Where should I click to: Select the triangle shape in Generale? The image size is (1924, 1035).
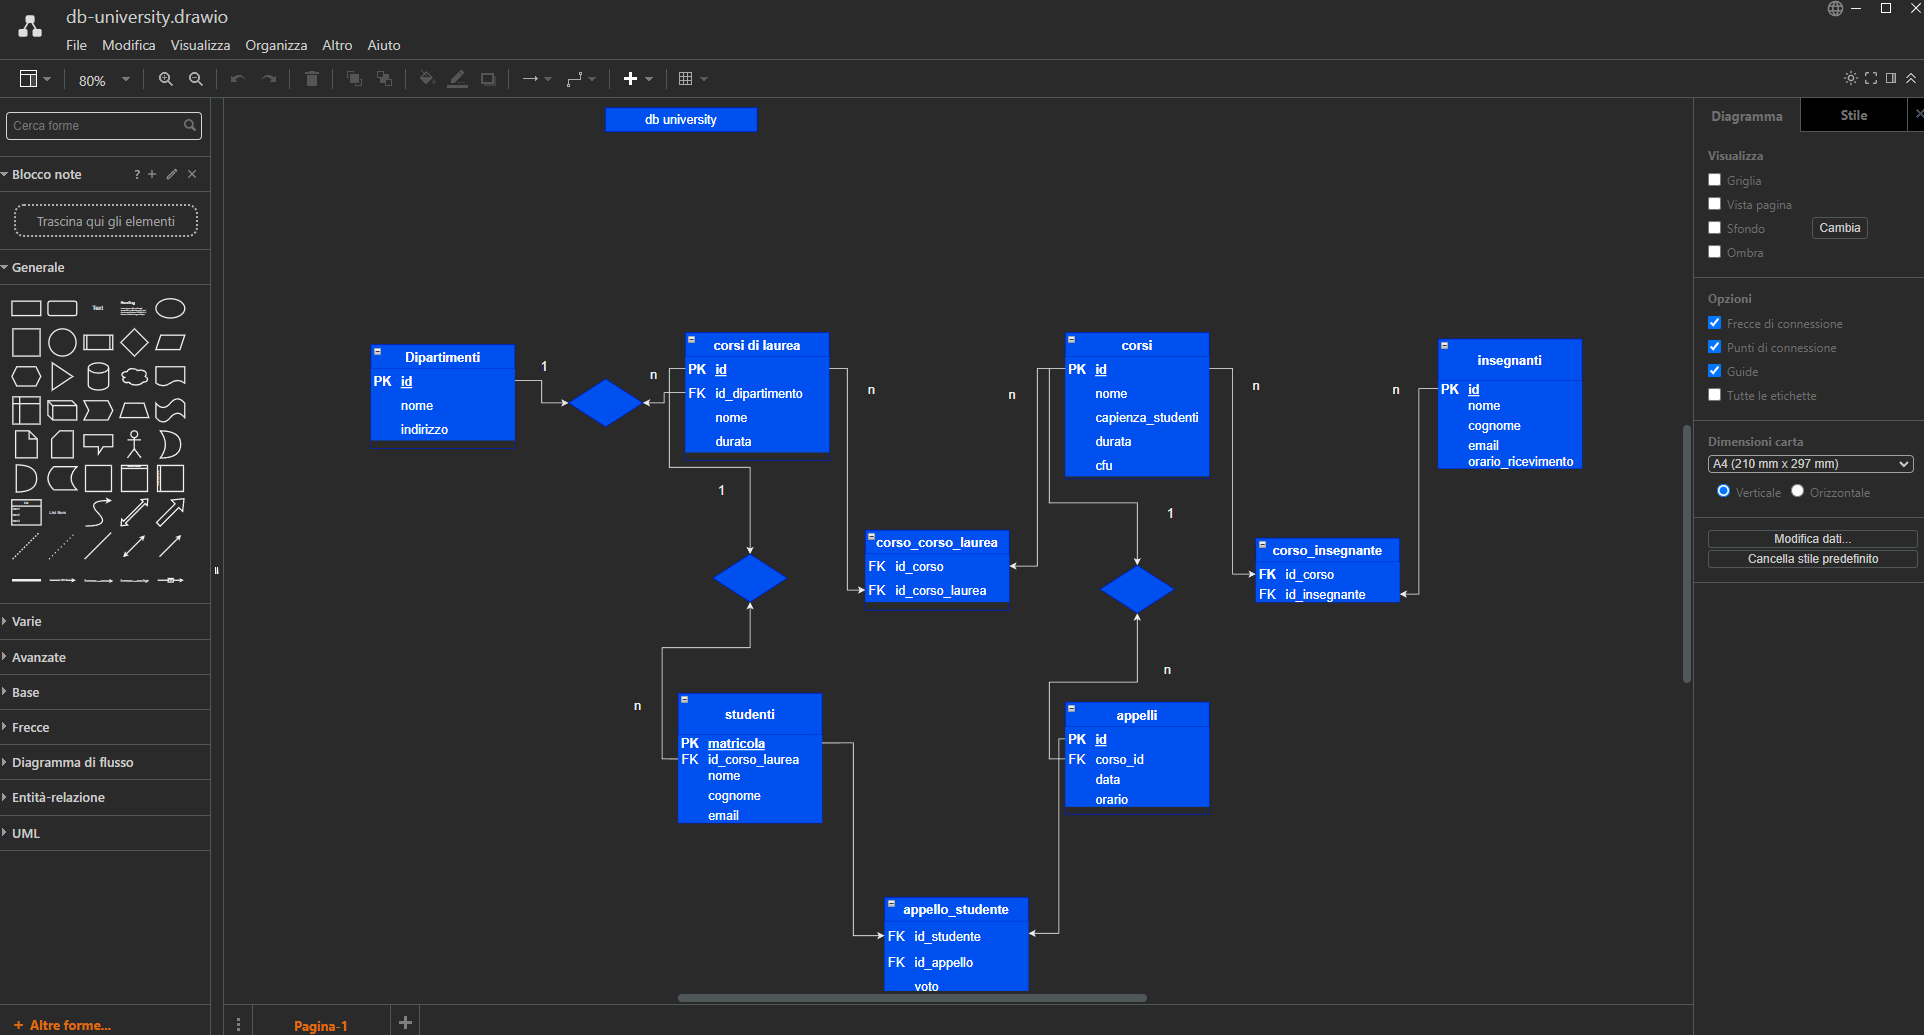[x=62, y=376]
